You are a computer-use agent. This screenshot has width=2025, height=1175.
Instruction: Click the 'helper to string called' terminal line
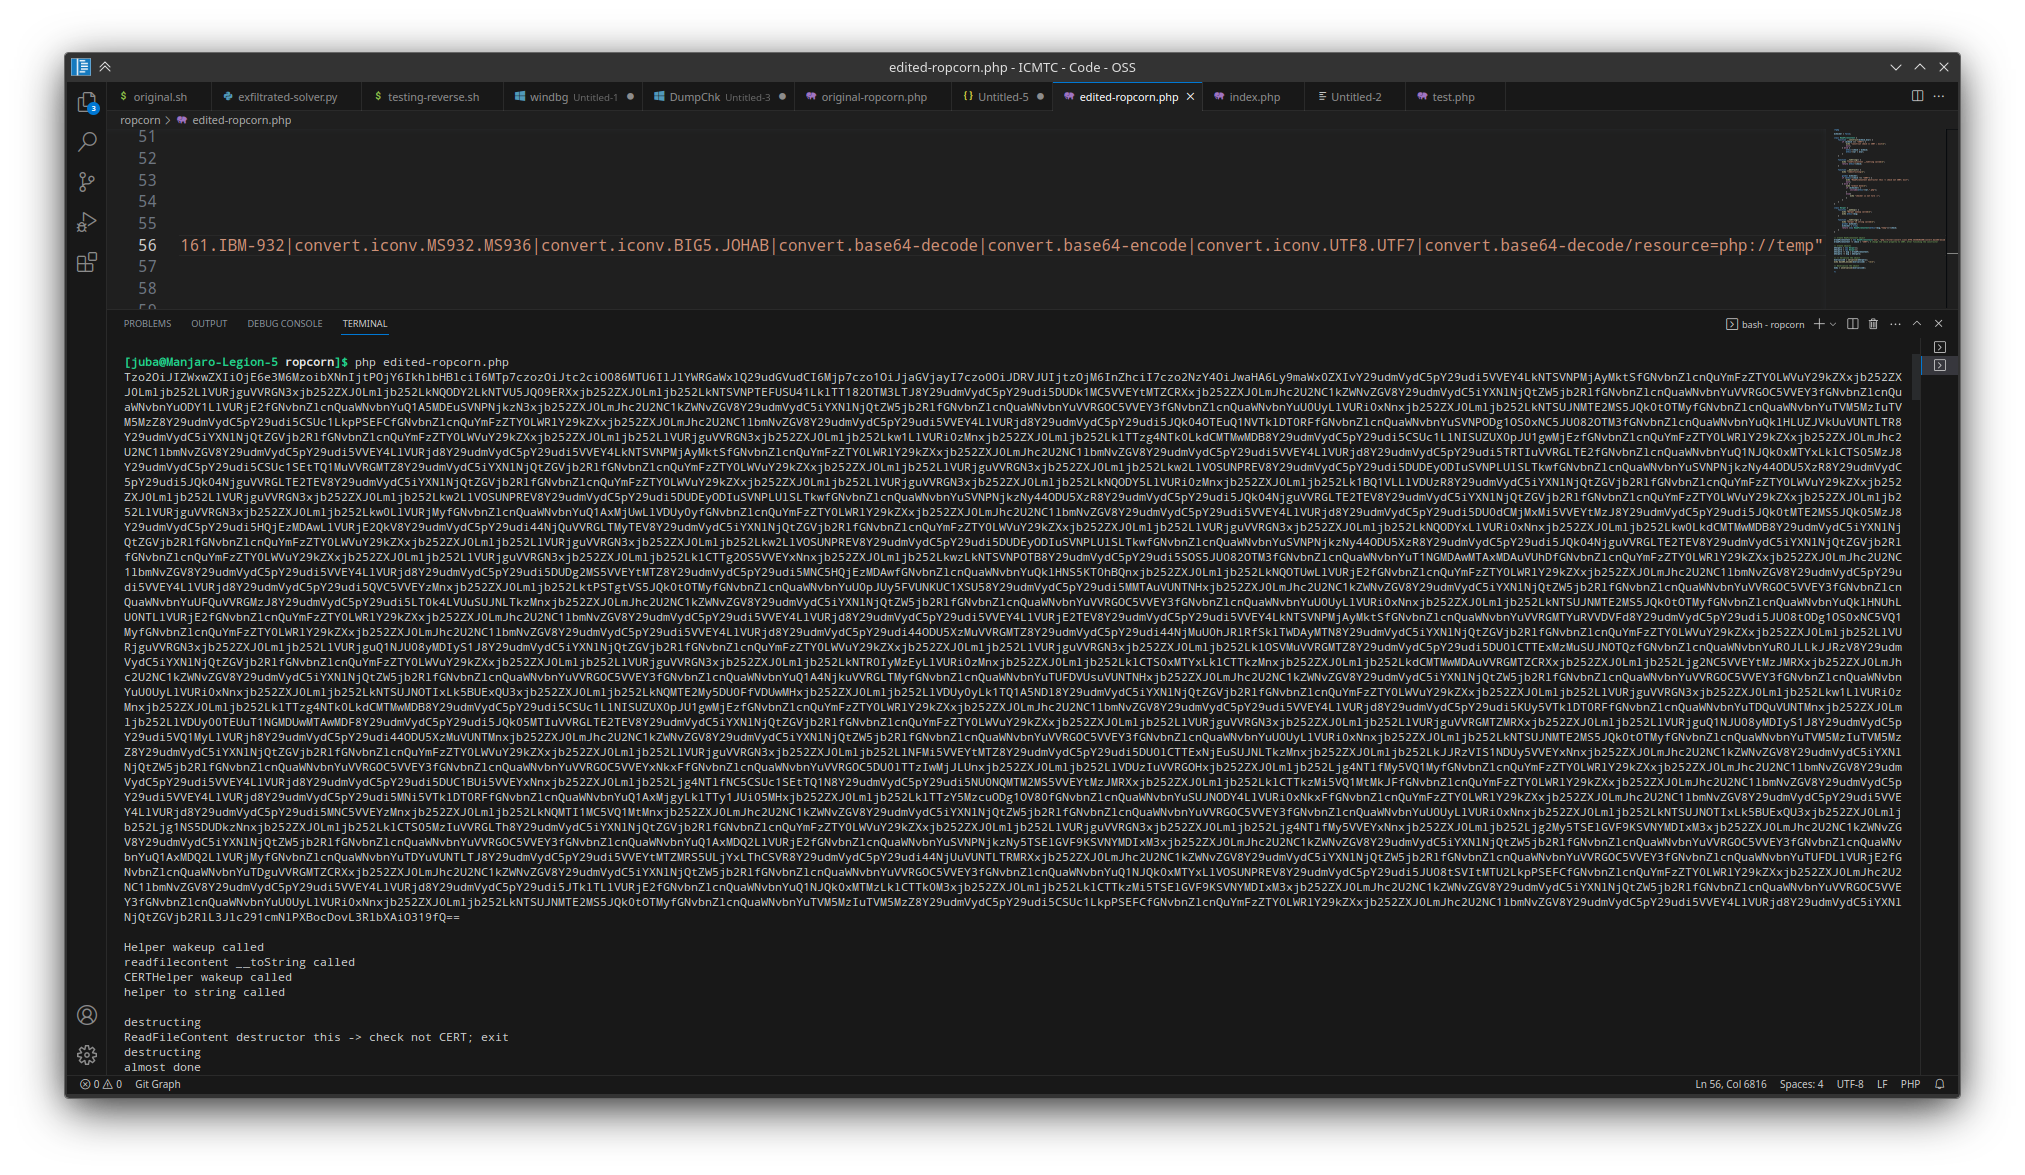point(204,992)
